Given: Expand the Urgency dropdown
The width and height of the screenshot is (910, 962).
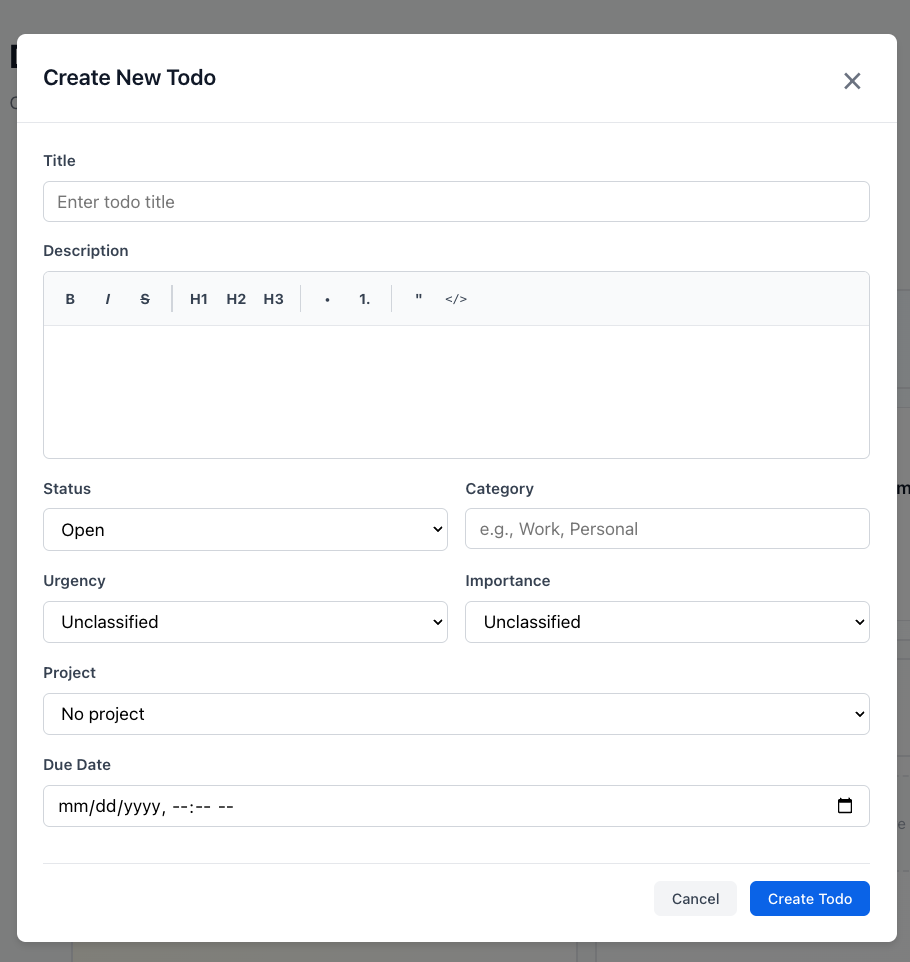Looking at the screenshot, I should click(x=245, y=622).
